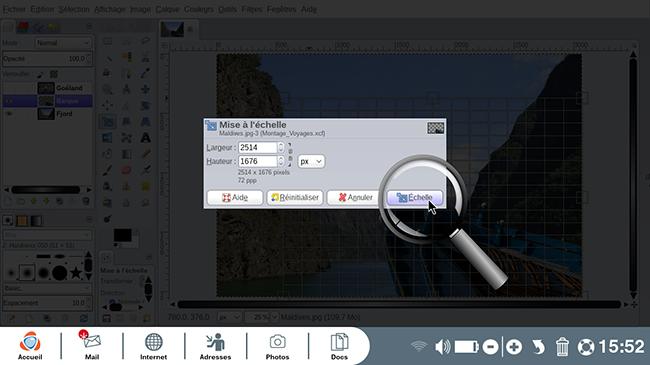Swap foreground and background colors

pos(136,231)
